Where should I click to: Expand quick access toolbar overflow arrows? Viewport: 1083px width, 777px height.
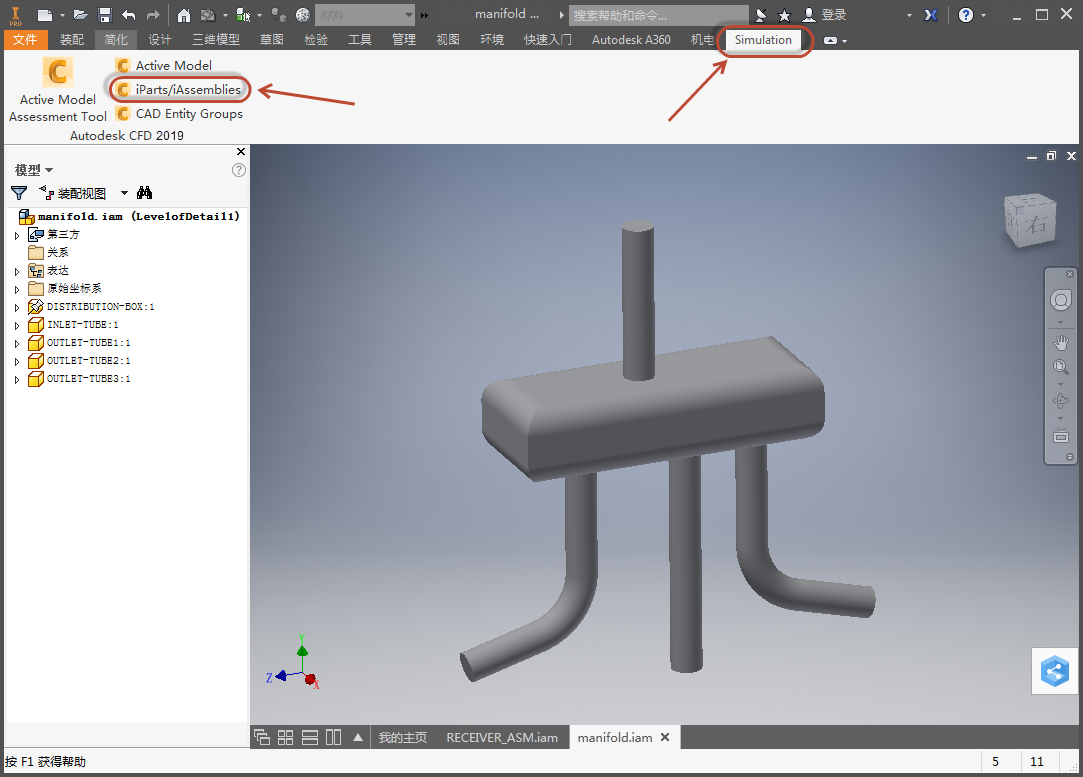coord(424,15)
